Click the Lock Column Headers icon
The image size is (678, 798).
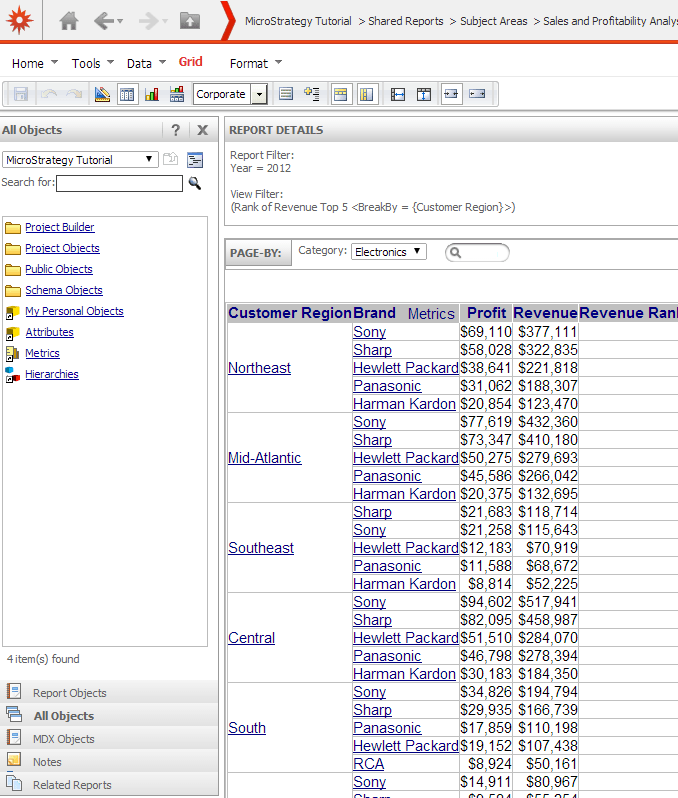pos(423,94)
